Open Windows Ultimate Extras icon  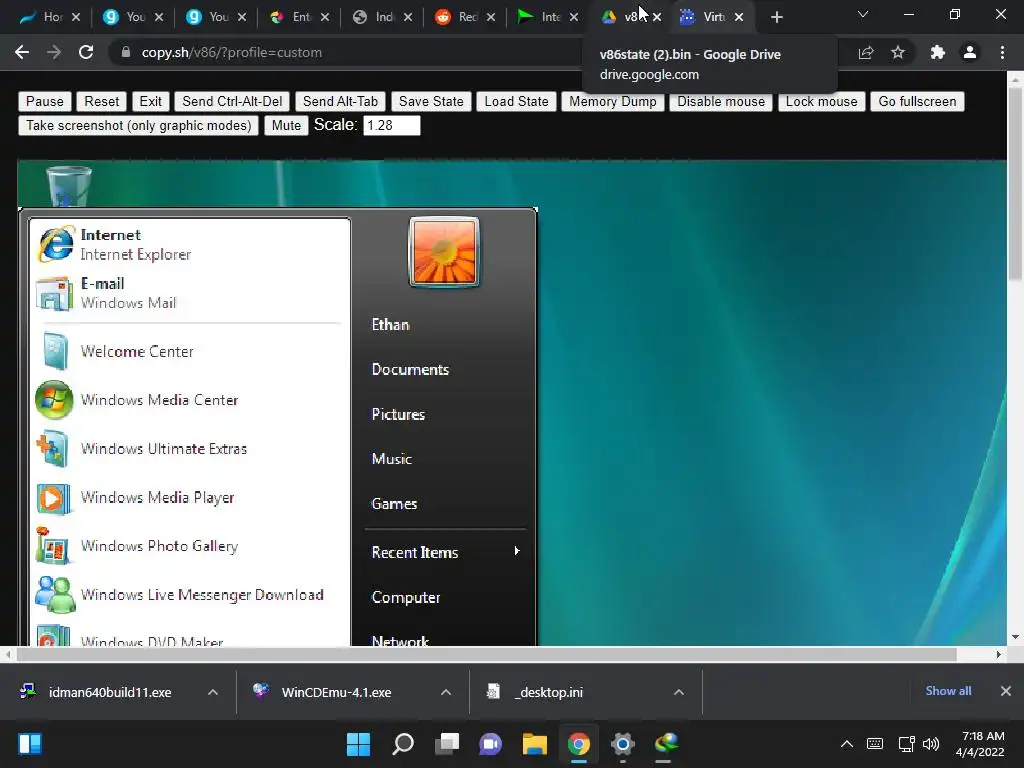[53, 449]
